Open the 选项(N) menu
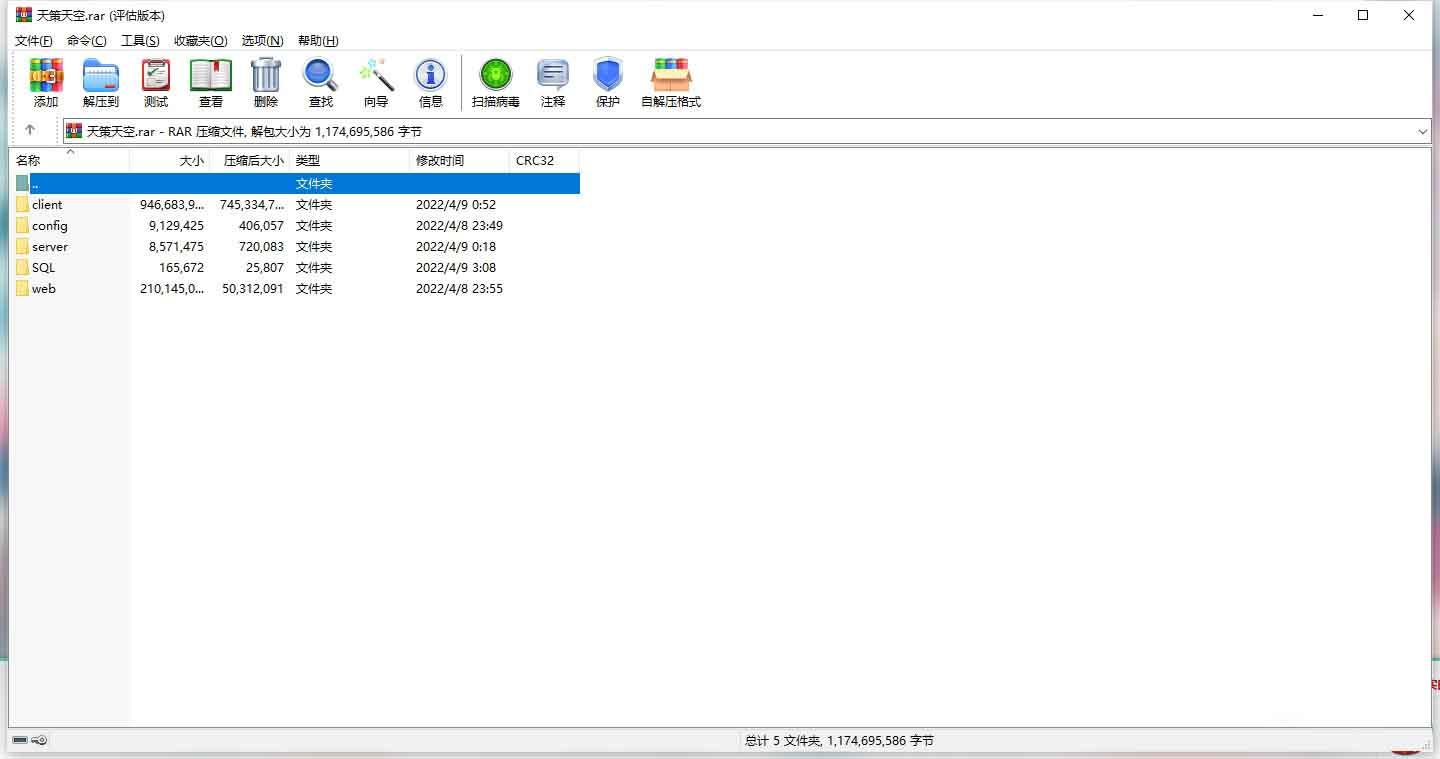Image resolution: width=1440 pixels, height=759 pixels. [263, 41]
